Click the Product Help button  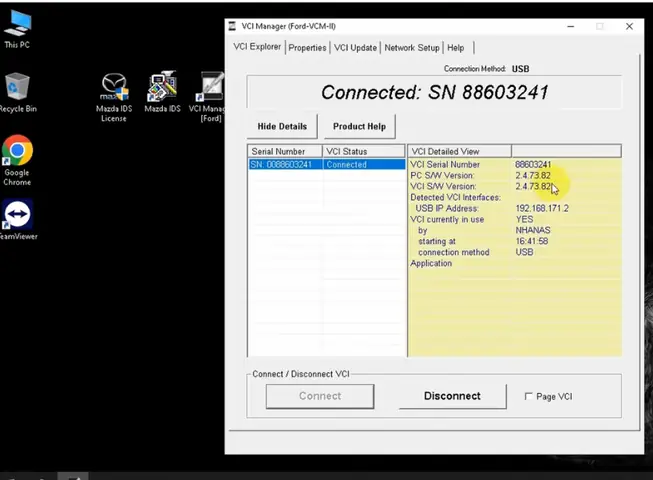click(x=359, y=126)
